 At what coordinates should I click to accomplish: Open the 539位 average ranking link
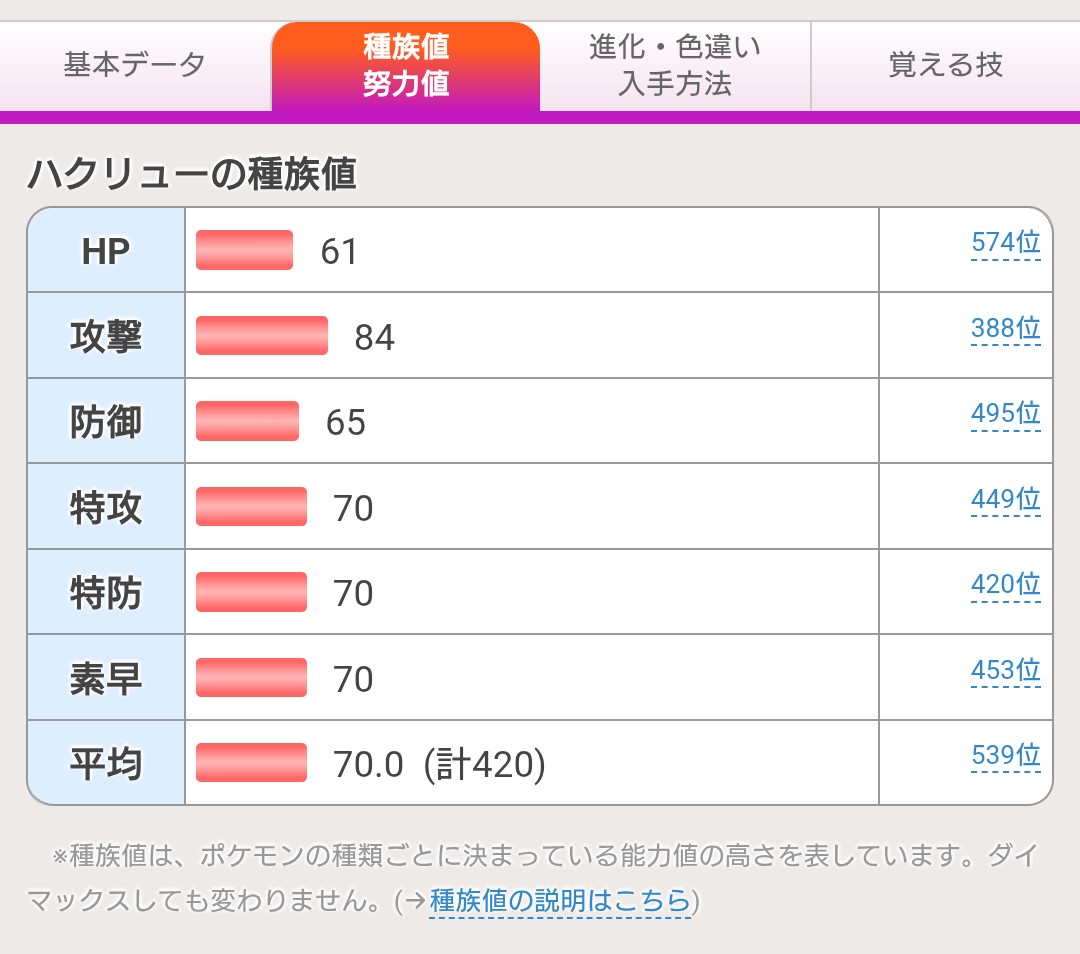click(x=1005, y=756)
